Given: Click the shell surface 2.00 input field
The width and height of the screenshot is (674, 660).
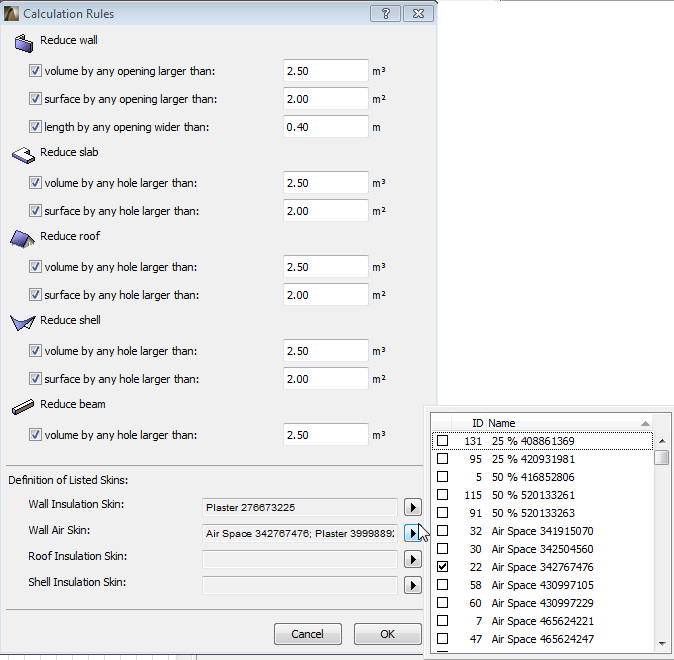Looking at the screenshot, I should [326, 378].
